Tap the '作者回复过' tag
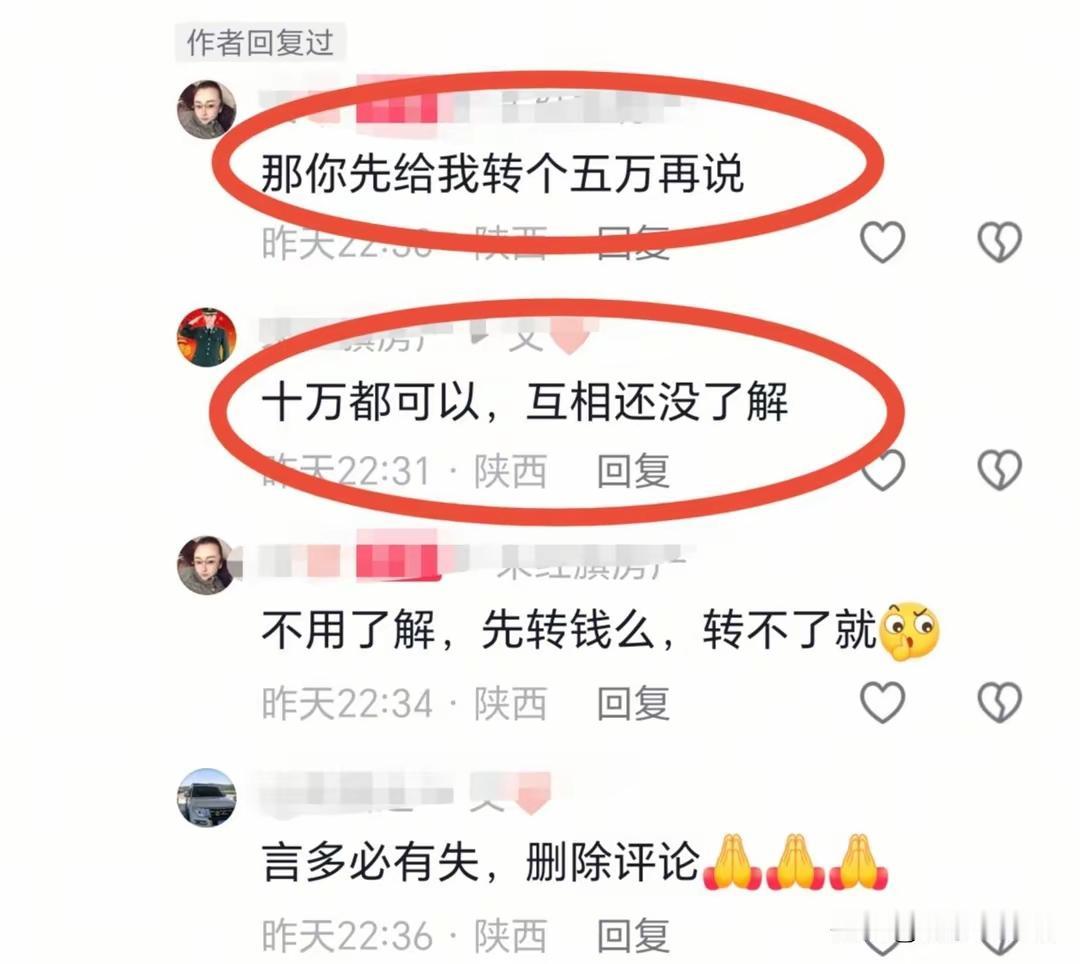Screen dimensions: 1080x964 (x=260, y=43)
